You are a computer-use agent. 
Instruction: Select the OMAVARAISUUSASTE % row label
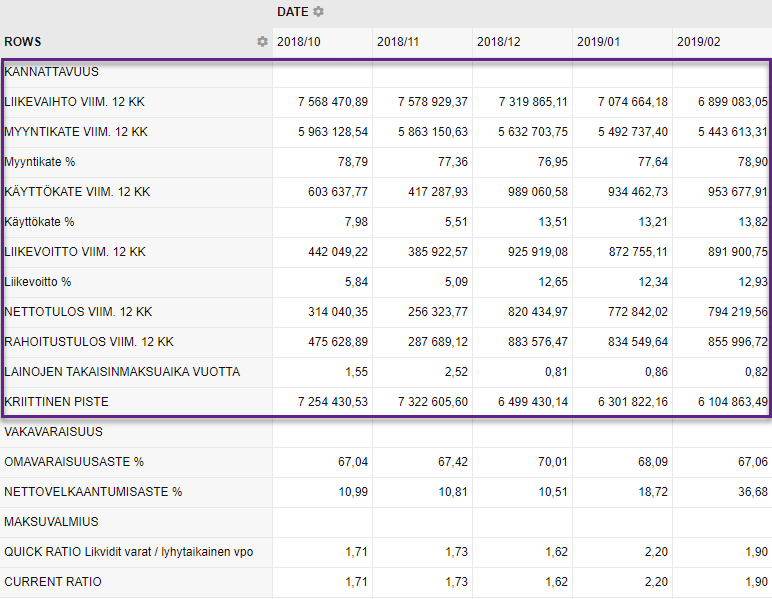pyautogui.click(x=74, y=462)
